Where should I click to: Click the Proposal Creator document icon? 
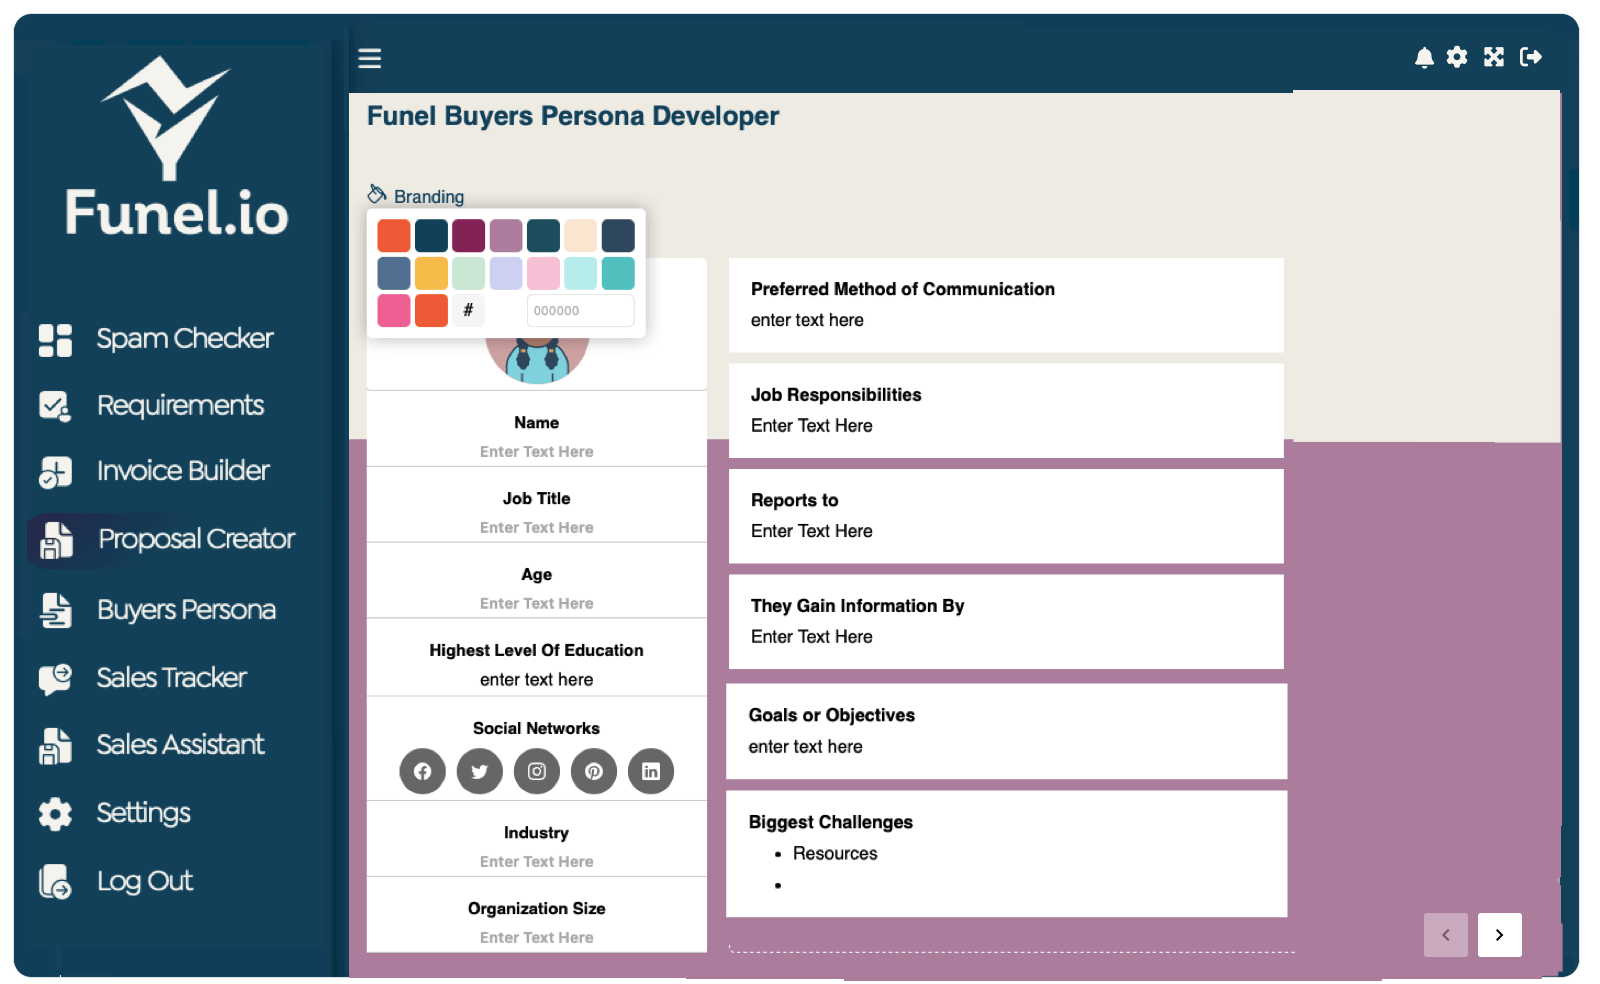click(56, 540)
